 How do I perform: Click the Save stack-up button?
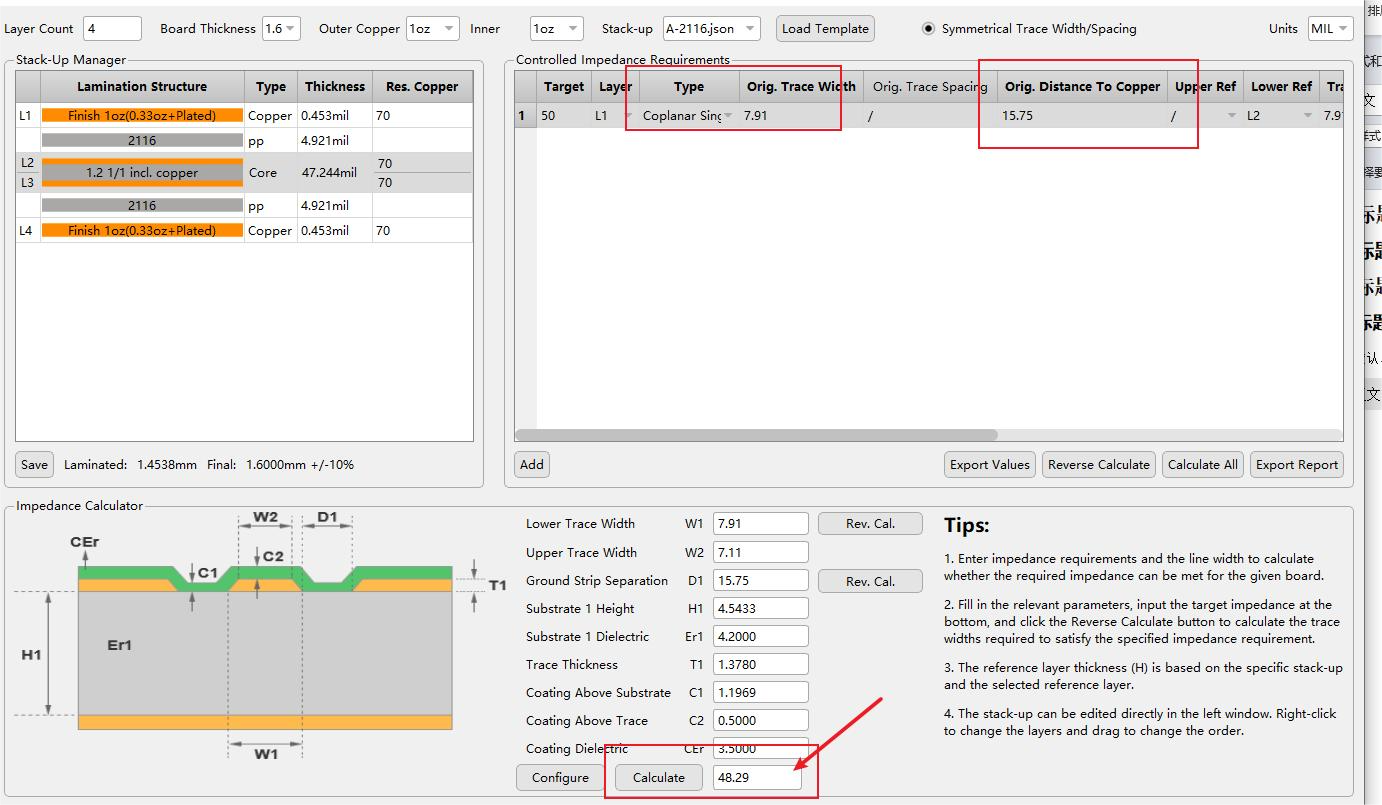[x=34, y=464]
